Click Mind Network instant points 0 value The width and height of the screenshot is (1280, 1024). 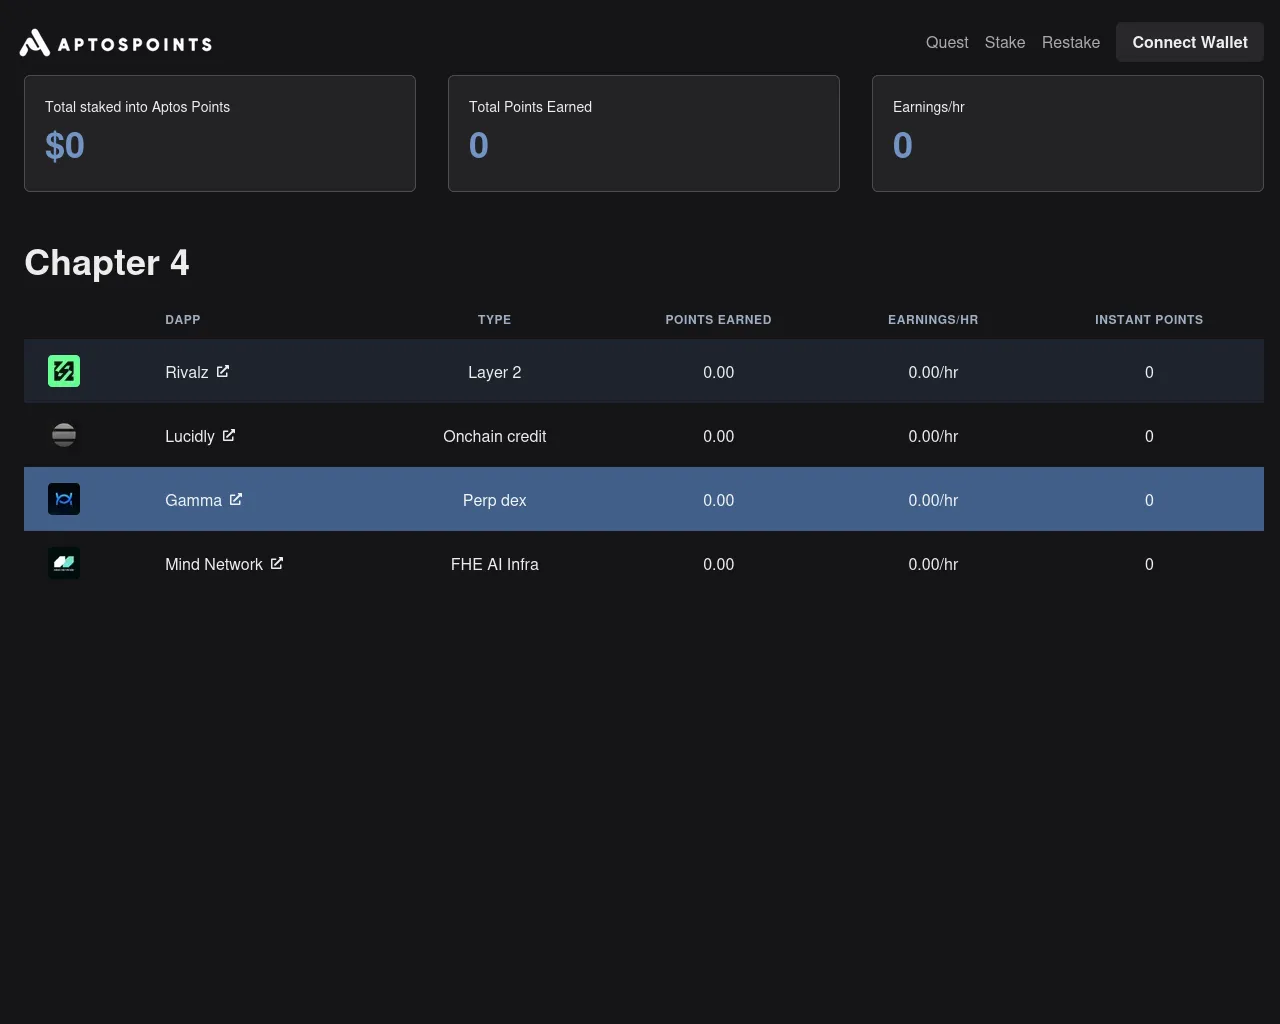(x=1149, y=564)
